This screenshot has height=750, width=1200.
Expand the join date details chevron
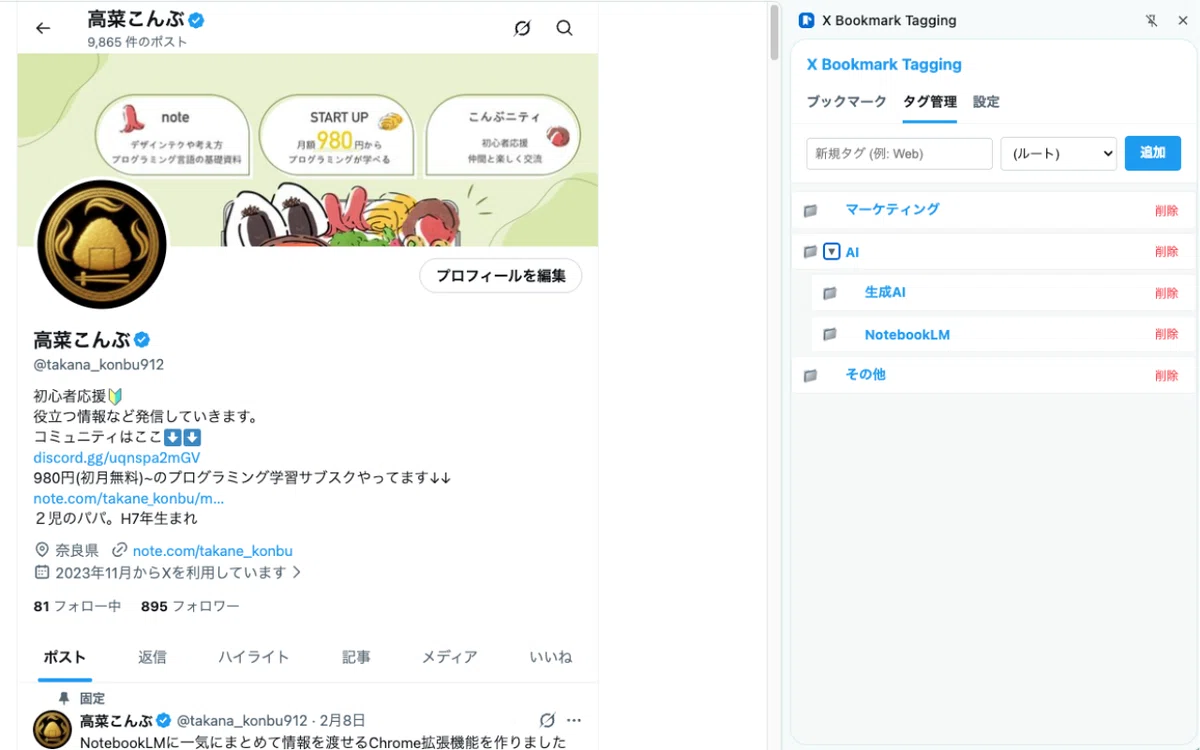(x=296, y=572)
